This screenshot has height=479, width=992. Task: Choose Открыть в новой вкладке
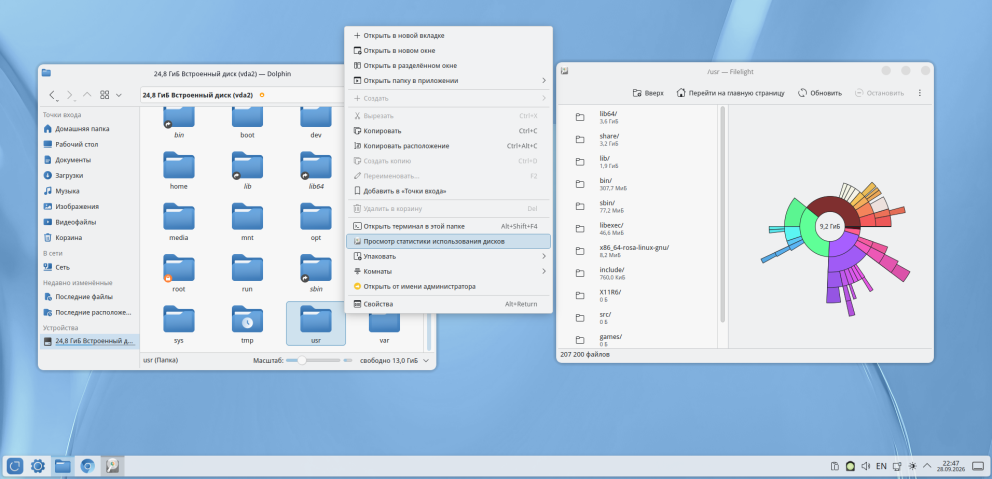click(449, 35)
